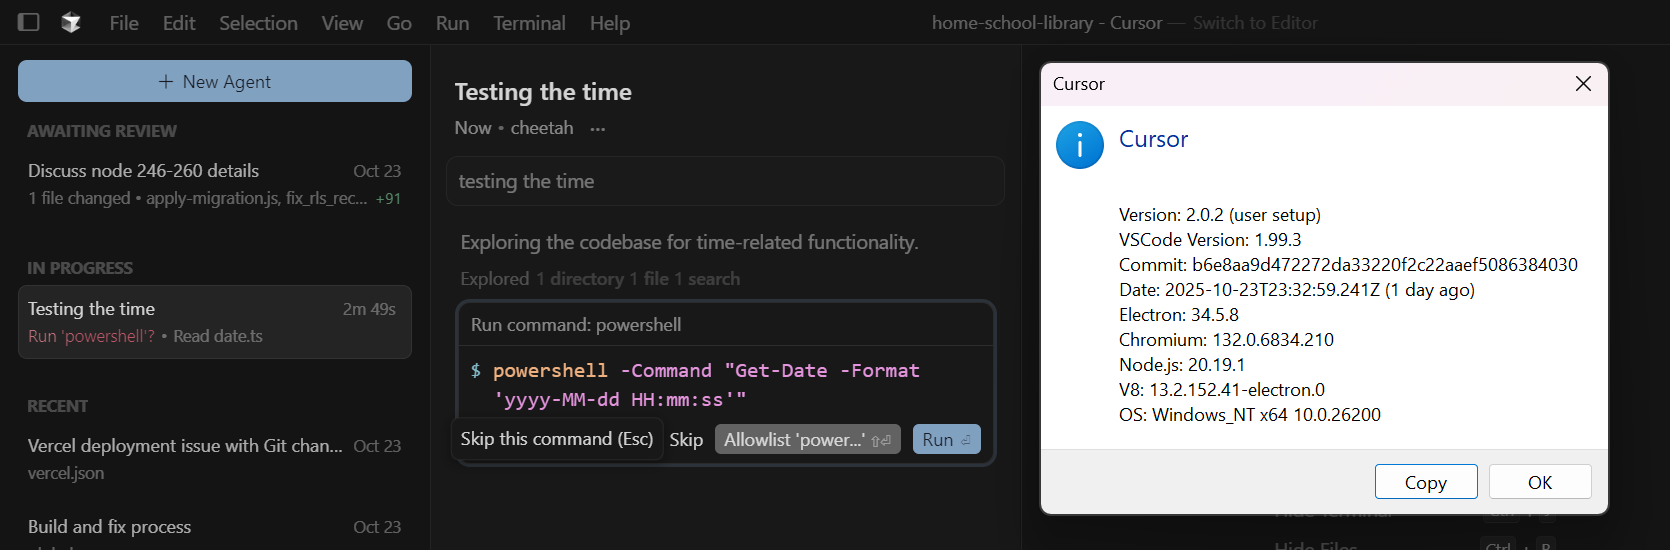Toggle the sidebar panel icon
The height and width of the screenshot is (550, 1670).
(x=29, y=22)
